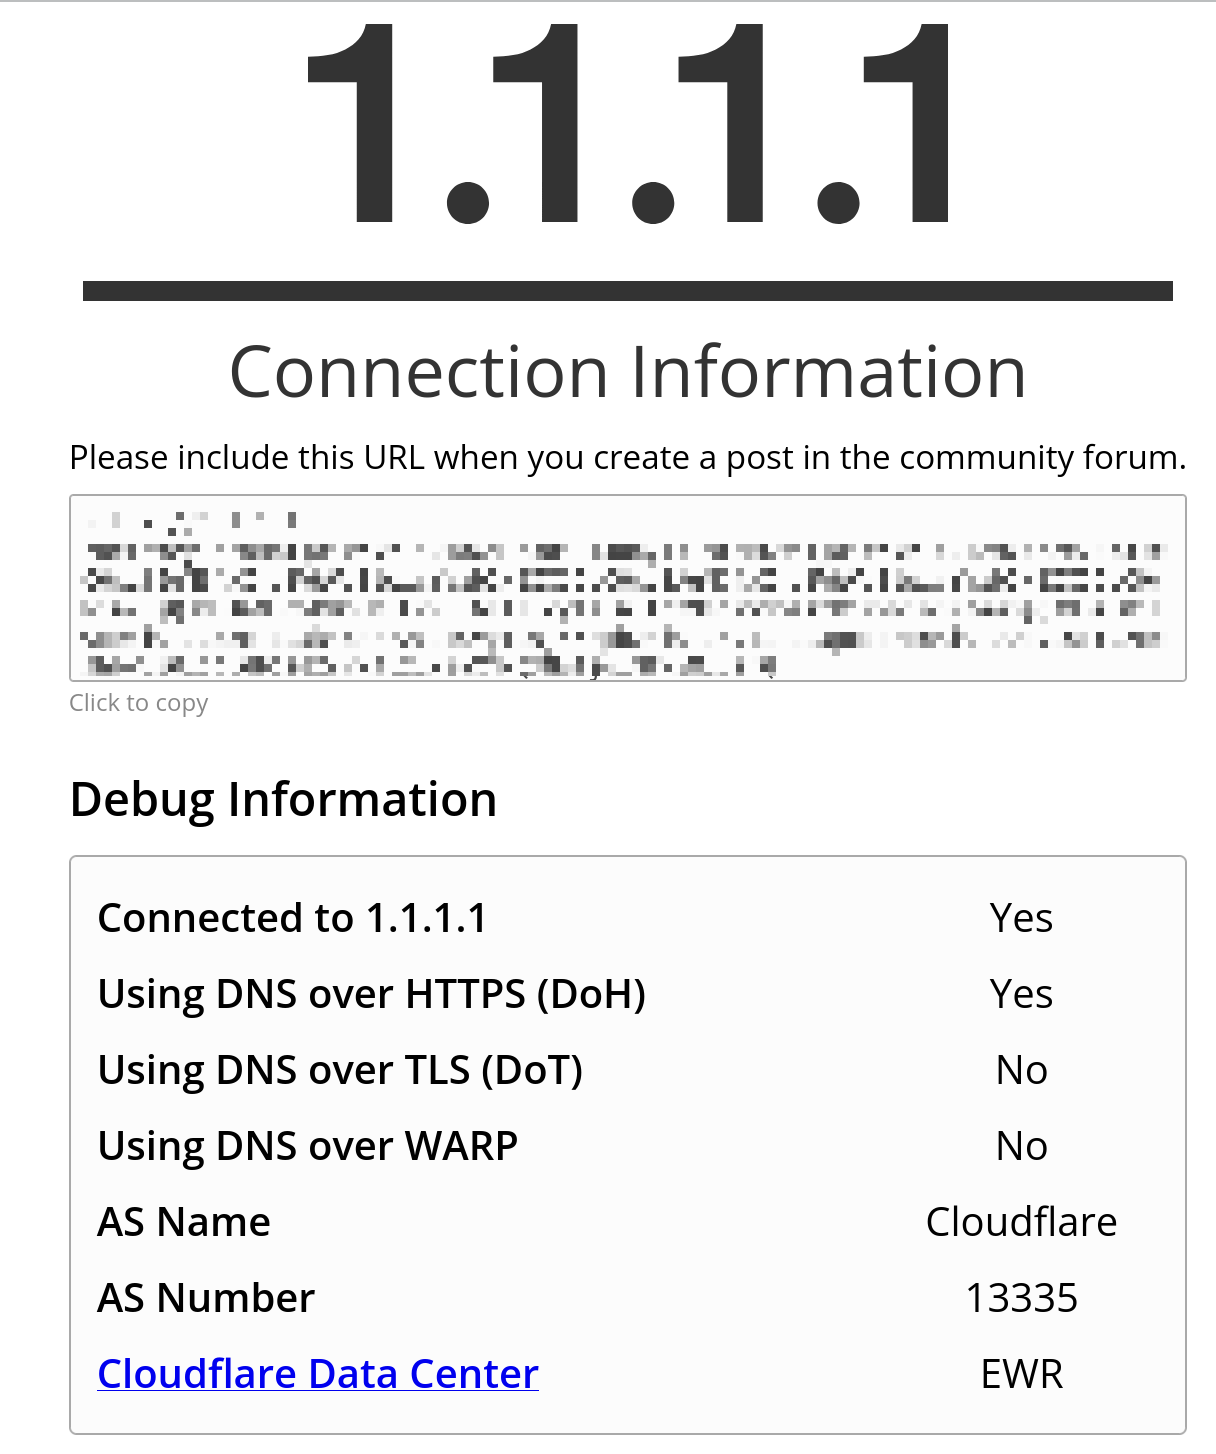Viewport: 1216px width, 1454px height.
Task: Click the Yes value for DNS over HTTPS
Action: [1021, 993]
